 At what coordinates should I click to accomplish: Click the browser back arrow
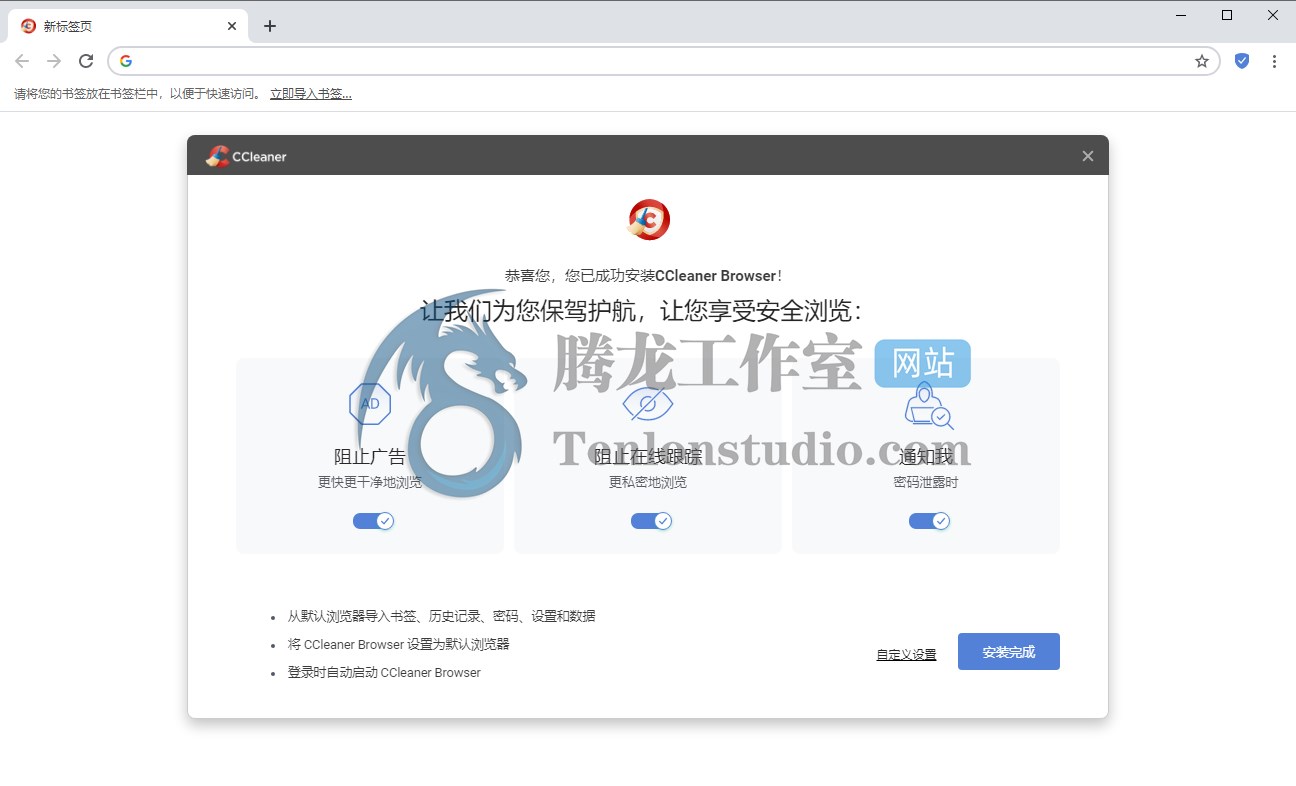(22, 61)
